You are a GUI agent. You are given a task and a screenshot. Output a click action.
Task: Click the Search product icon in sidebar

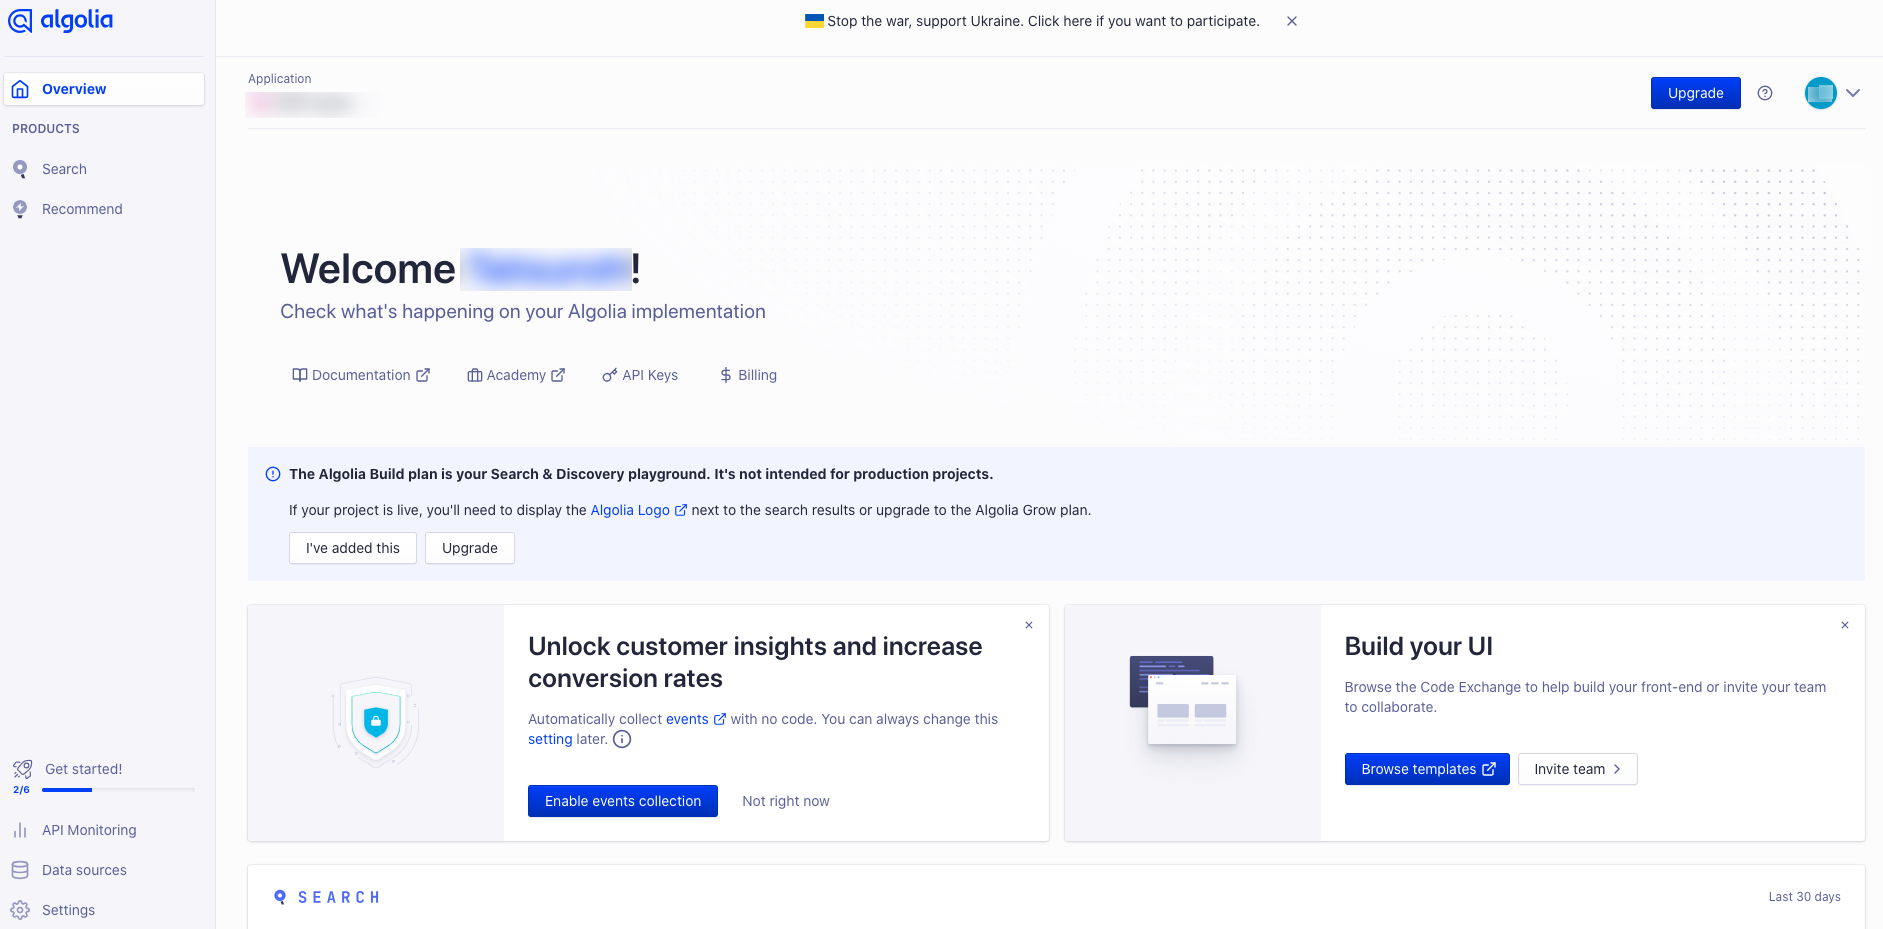pos(20,169)
